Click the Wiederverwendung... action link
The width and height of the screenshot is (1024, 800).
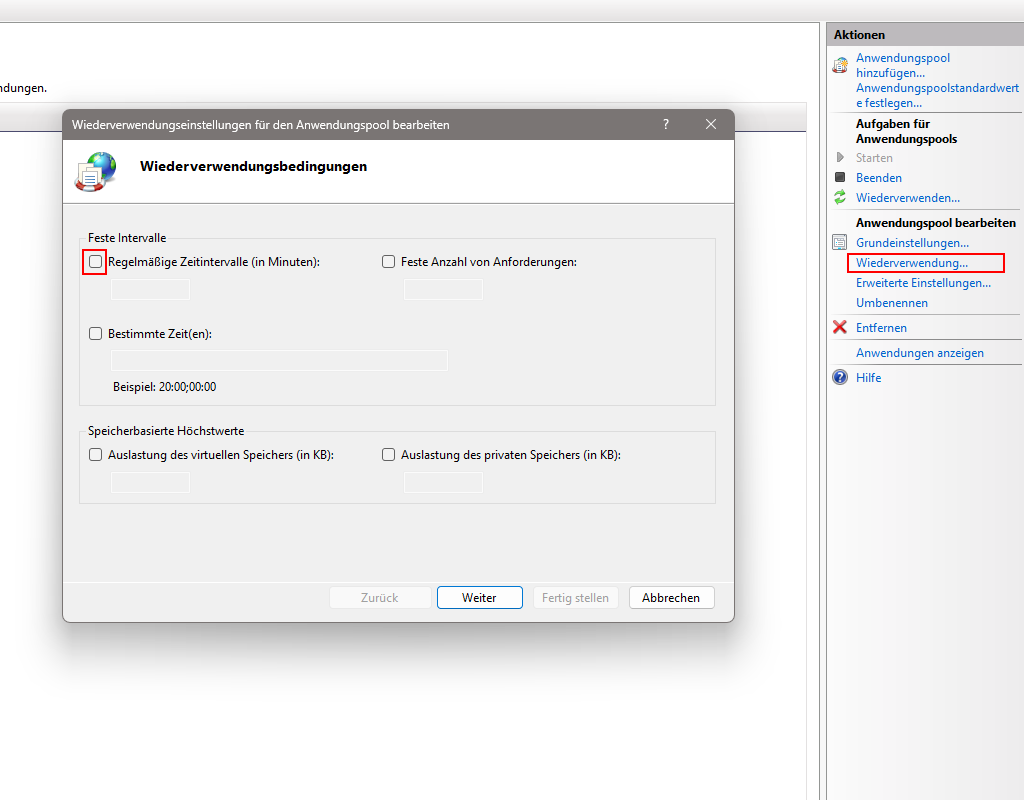tap(911, 263)
